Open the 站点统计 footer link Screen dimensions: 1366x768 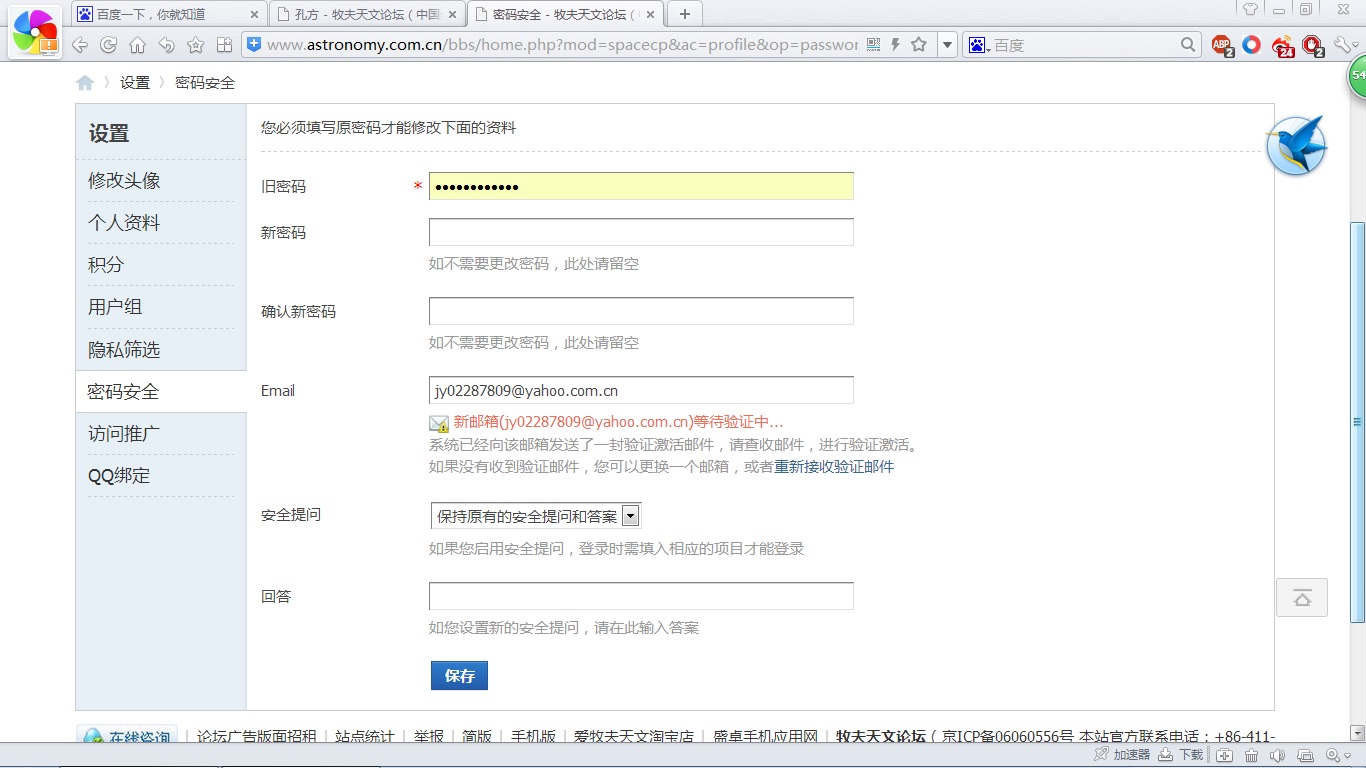(x=365, y=737)
